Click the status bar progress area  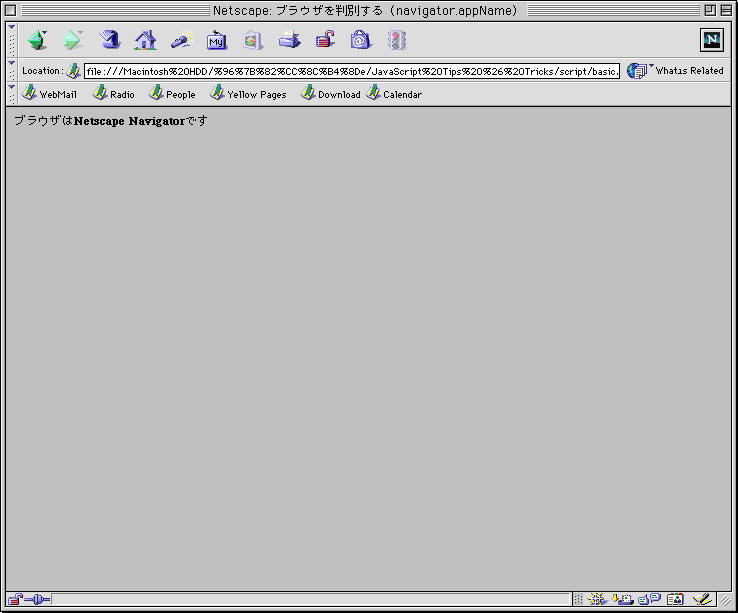[x=311, y=599]
